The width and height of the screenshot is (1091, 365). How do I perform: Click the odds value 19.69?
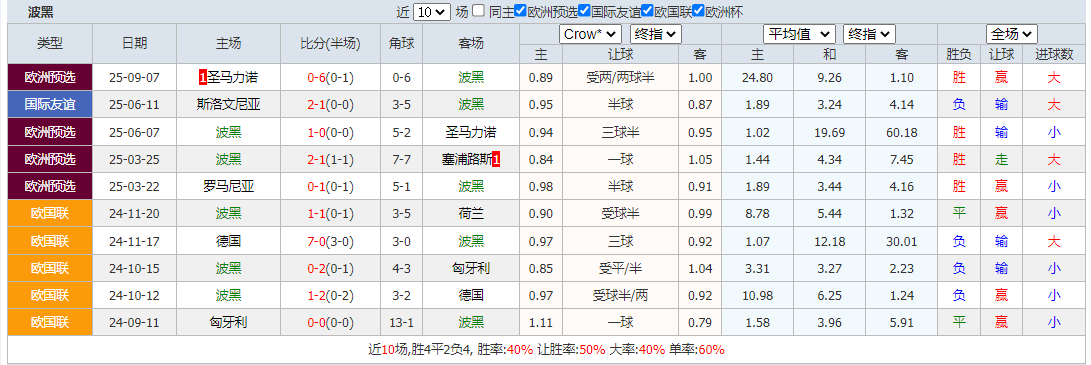[829, 133]
